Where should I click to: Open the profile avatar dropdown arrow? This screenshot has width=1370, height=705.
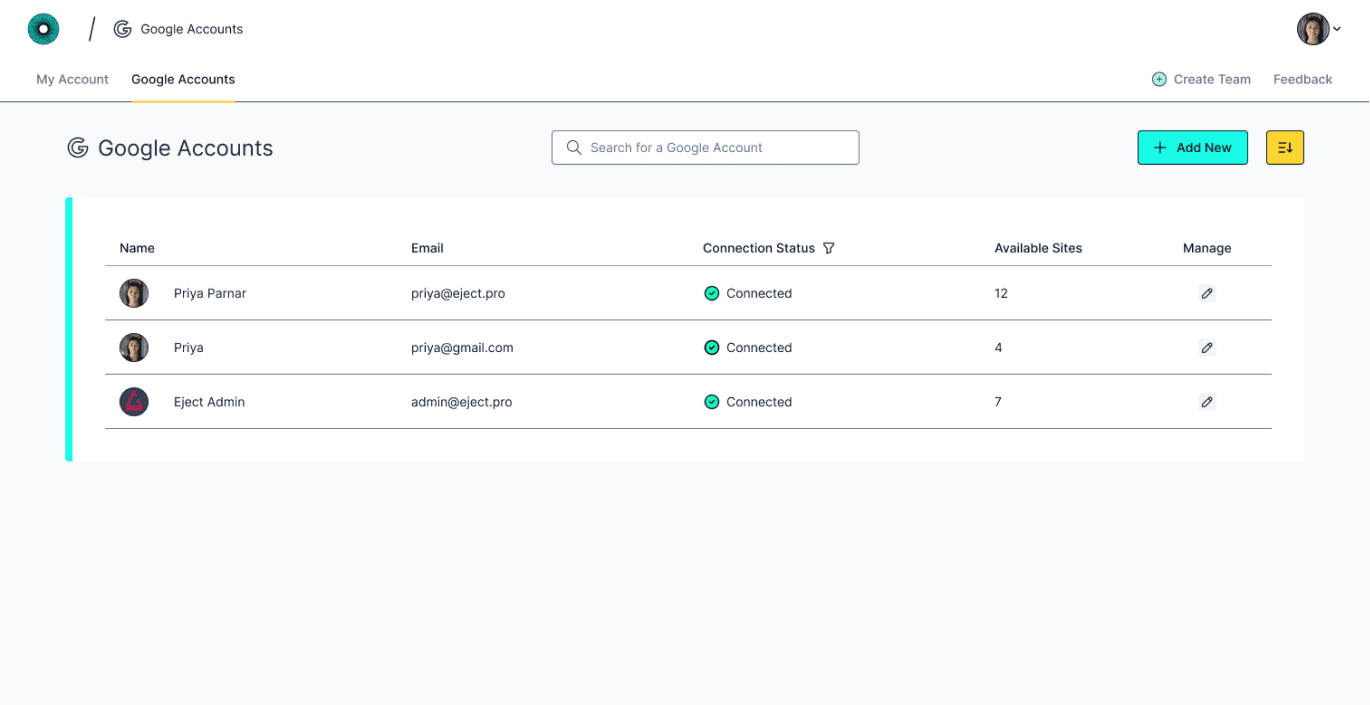pos(1337,29)
